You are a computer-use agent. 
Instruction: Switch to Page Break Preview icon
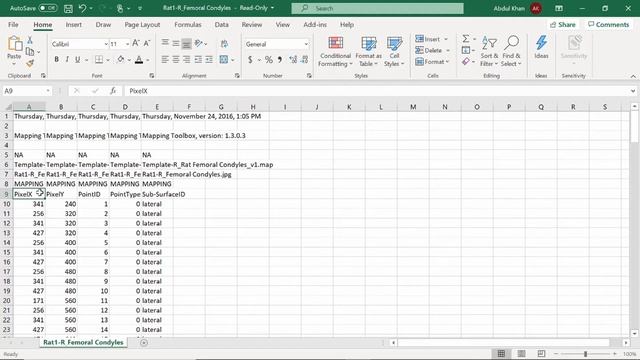tap(541, 353)
